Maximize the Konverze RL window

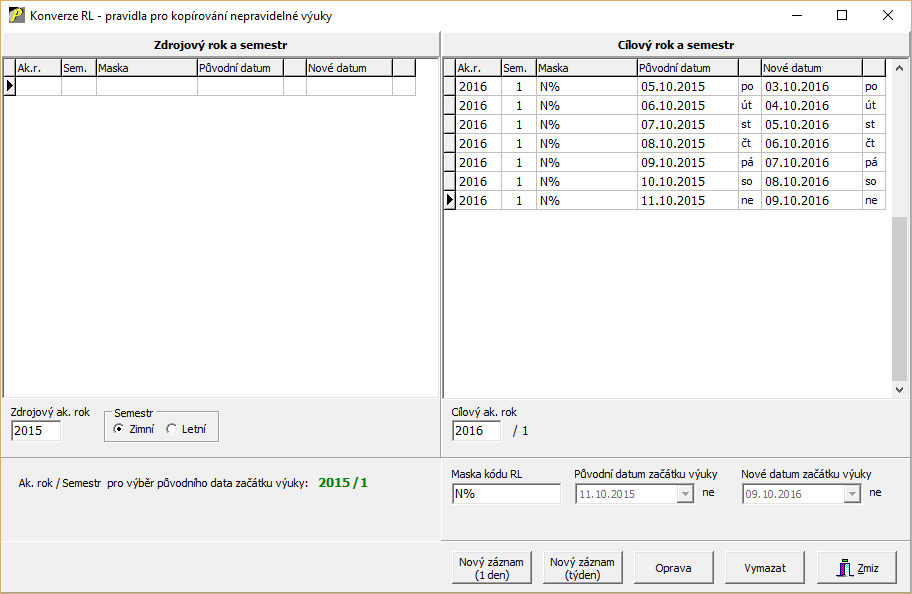tap(842, 15)
